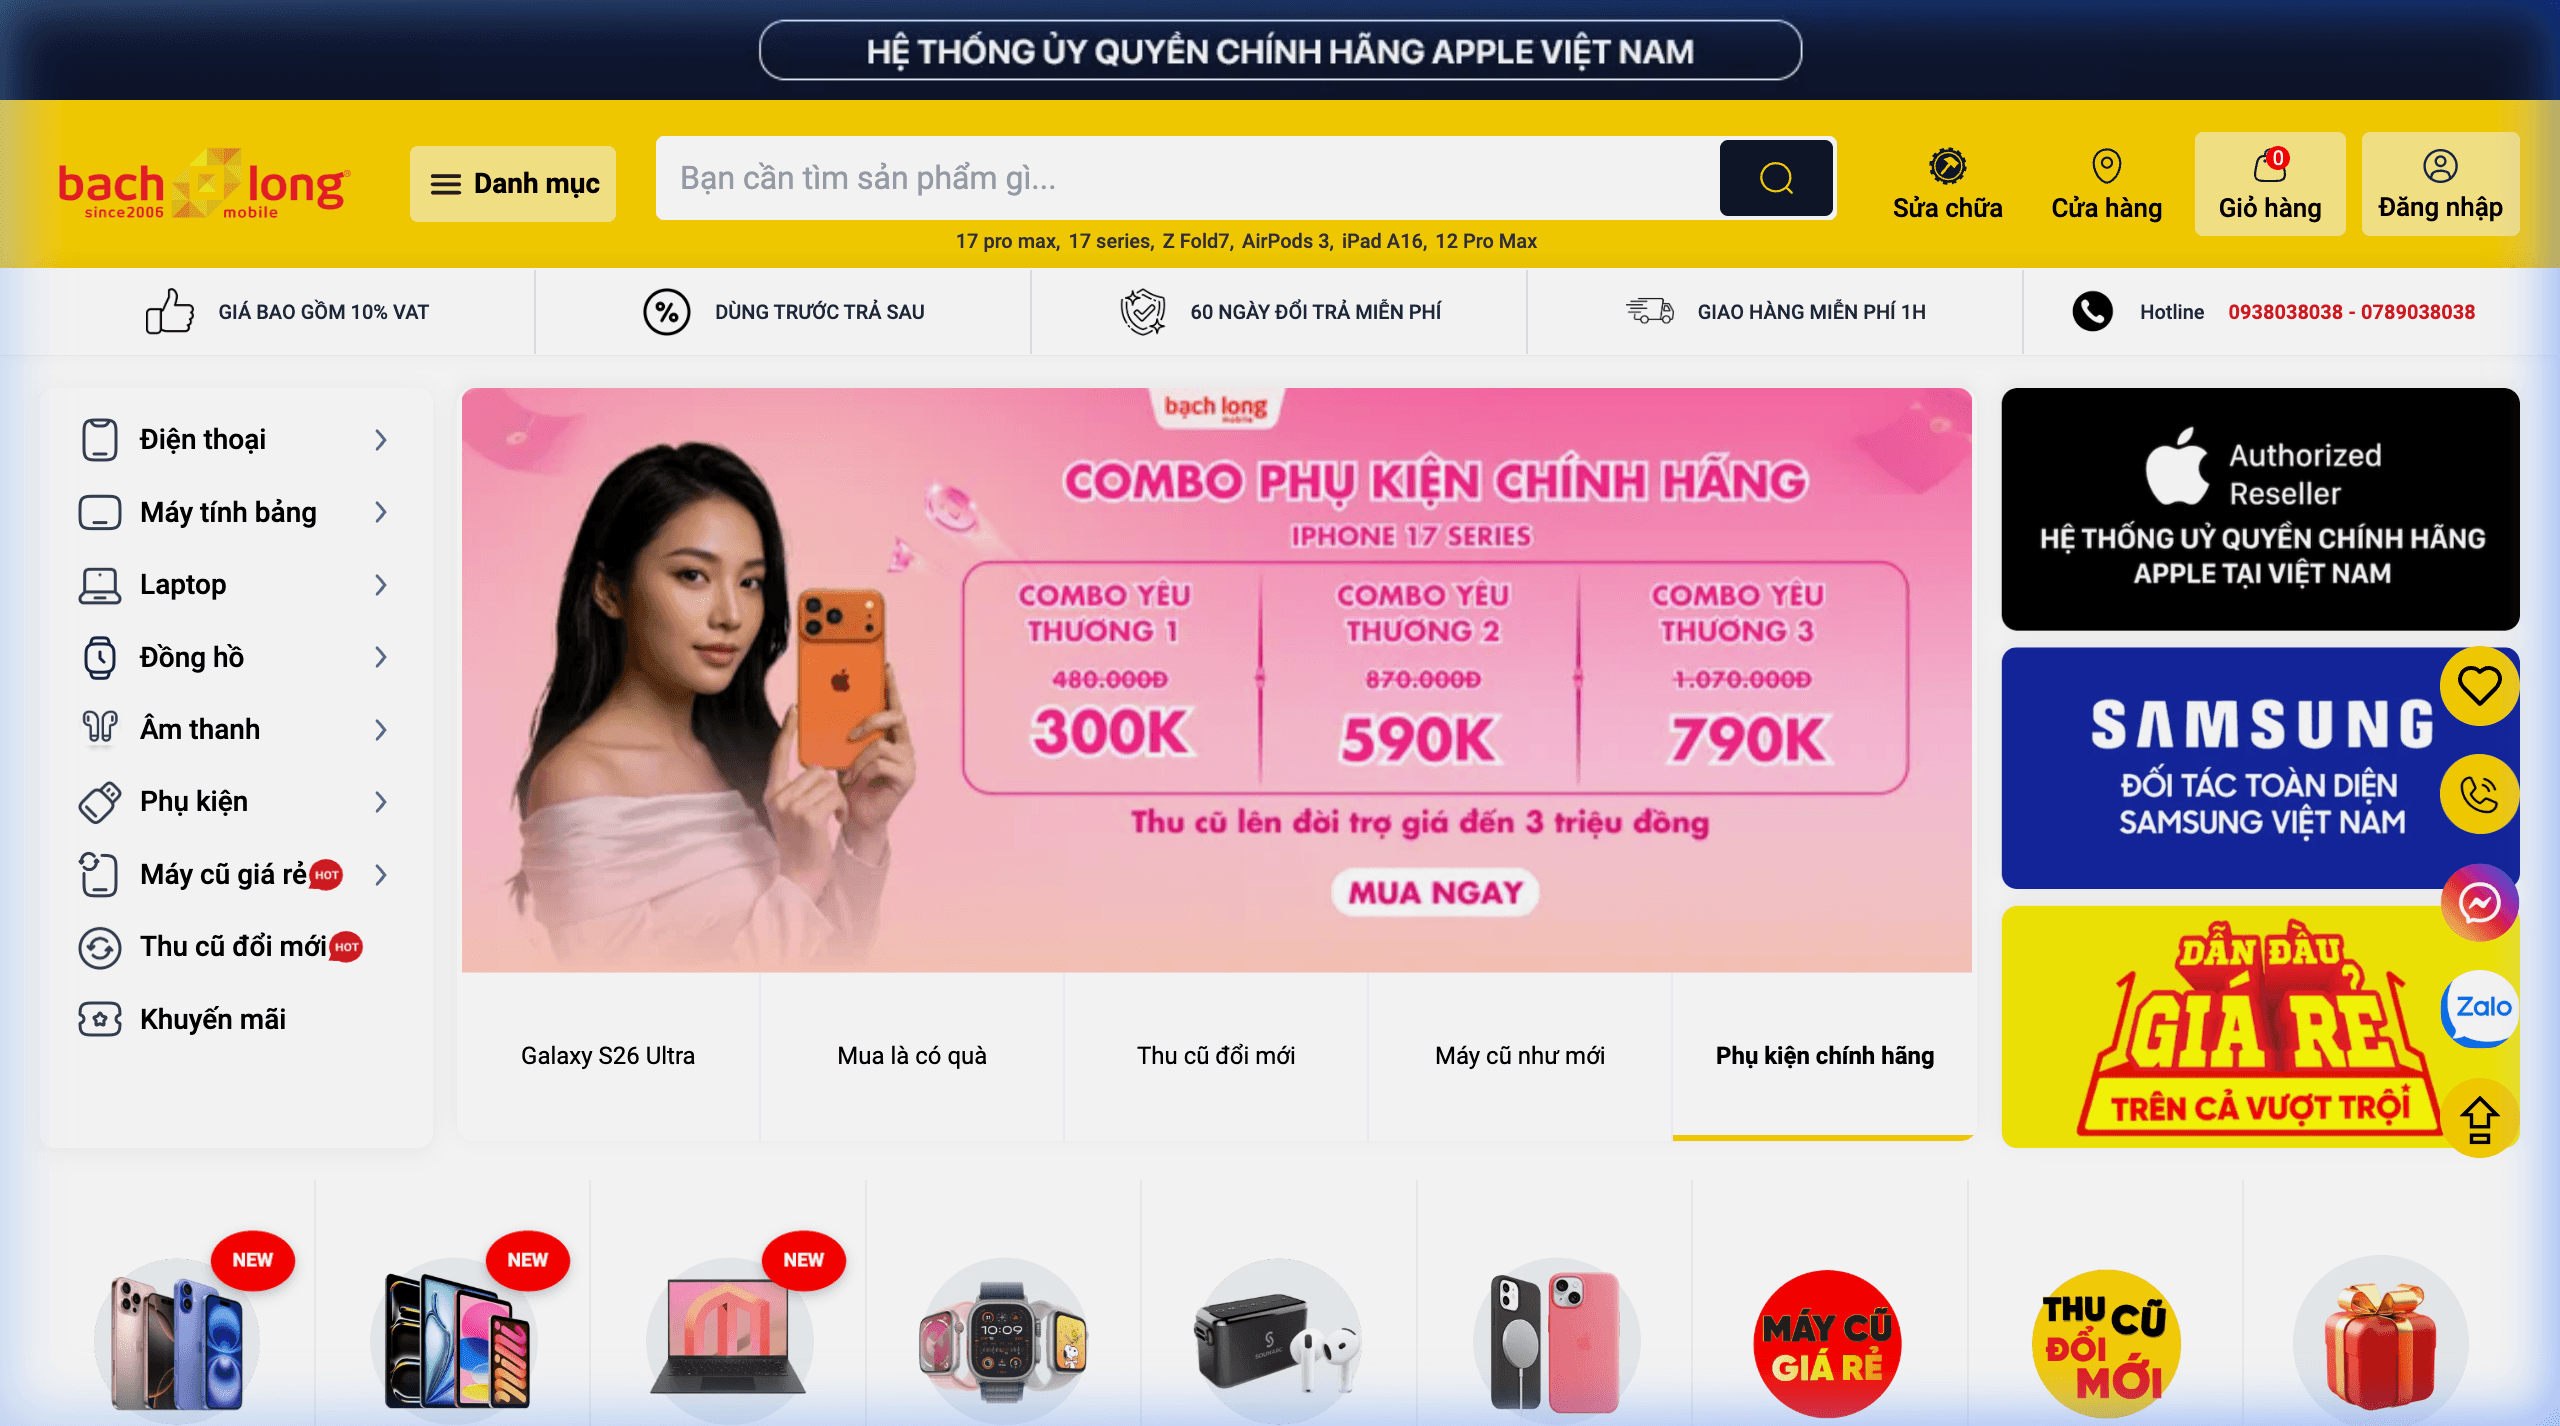Viewport: 2560px width, 1426px height.
Task: Click the floating phone call icon
Action: [x=2480, y=794]
